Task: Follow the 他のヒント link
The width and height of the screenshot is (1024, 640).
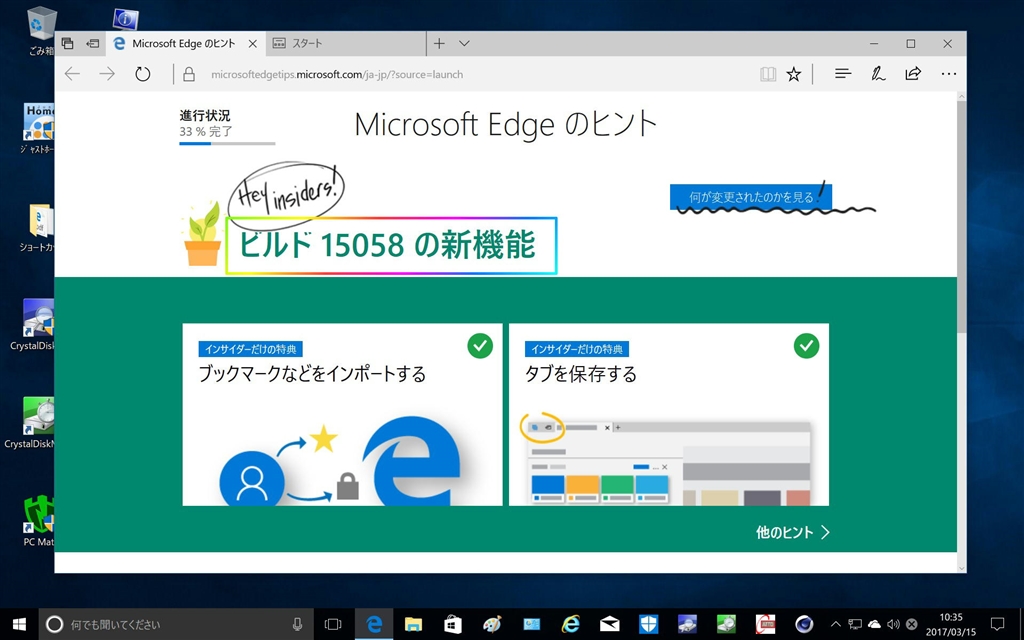Action: point(793,532)
